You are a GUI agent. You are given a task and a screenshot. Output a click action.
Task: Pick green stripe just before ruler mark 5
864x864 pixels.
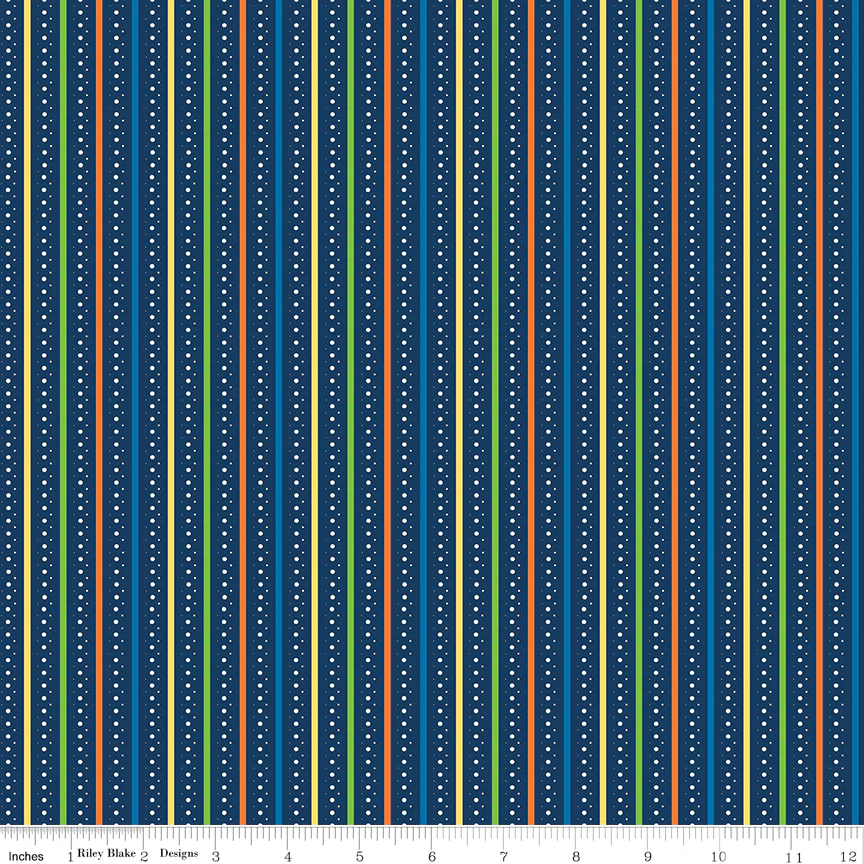[x=351, y=412]
